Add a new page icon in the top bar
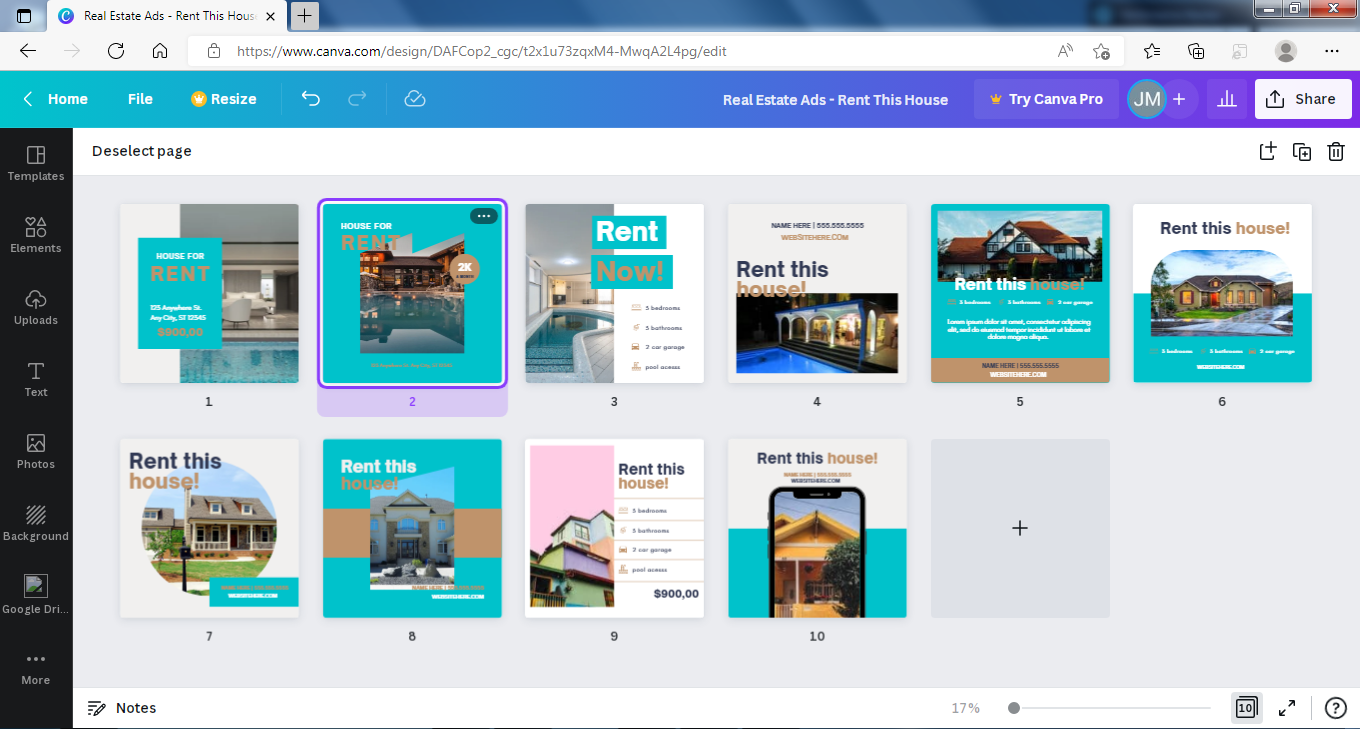This screenshot has height=729, width=1360. click(x=1268, y=151)
